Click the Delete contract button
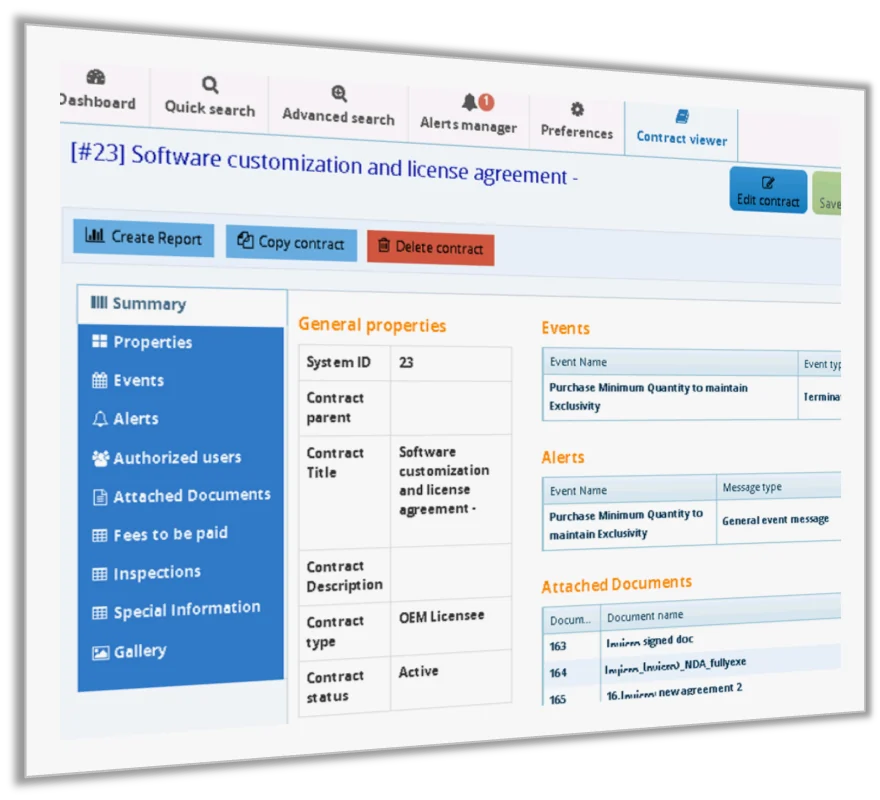880x800 pixels. [x=431, y=248]
